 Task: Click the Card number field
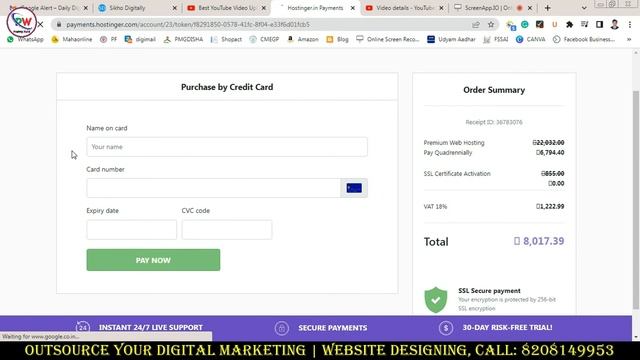213,188
